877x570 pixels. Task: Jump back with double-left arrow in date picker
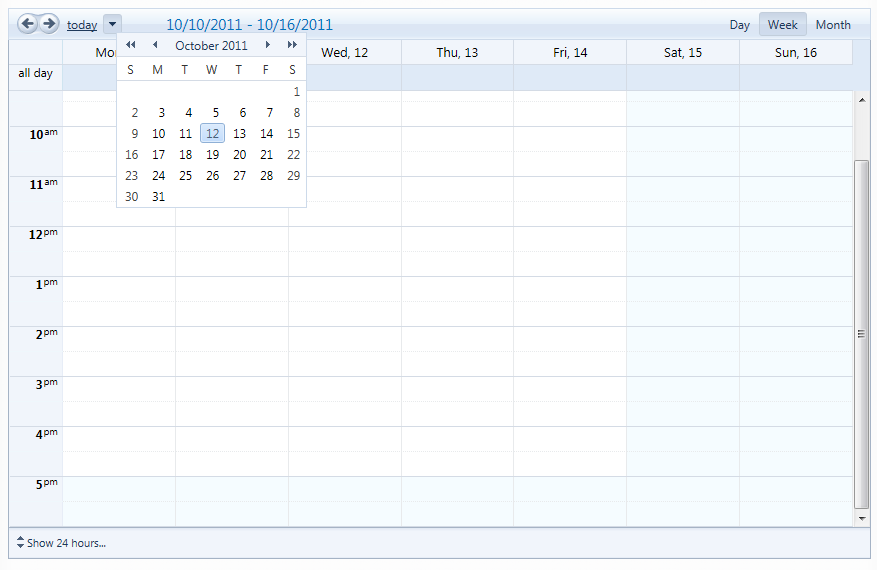pyautogui.click(x=131, y=45)
